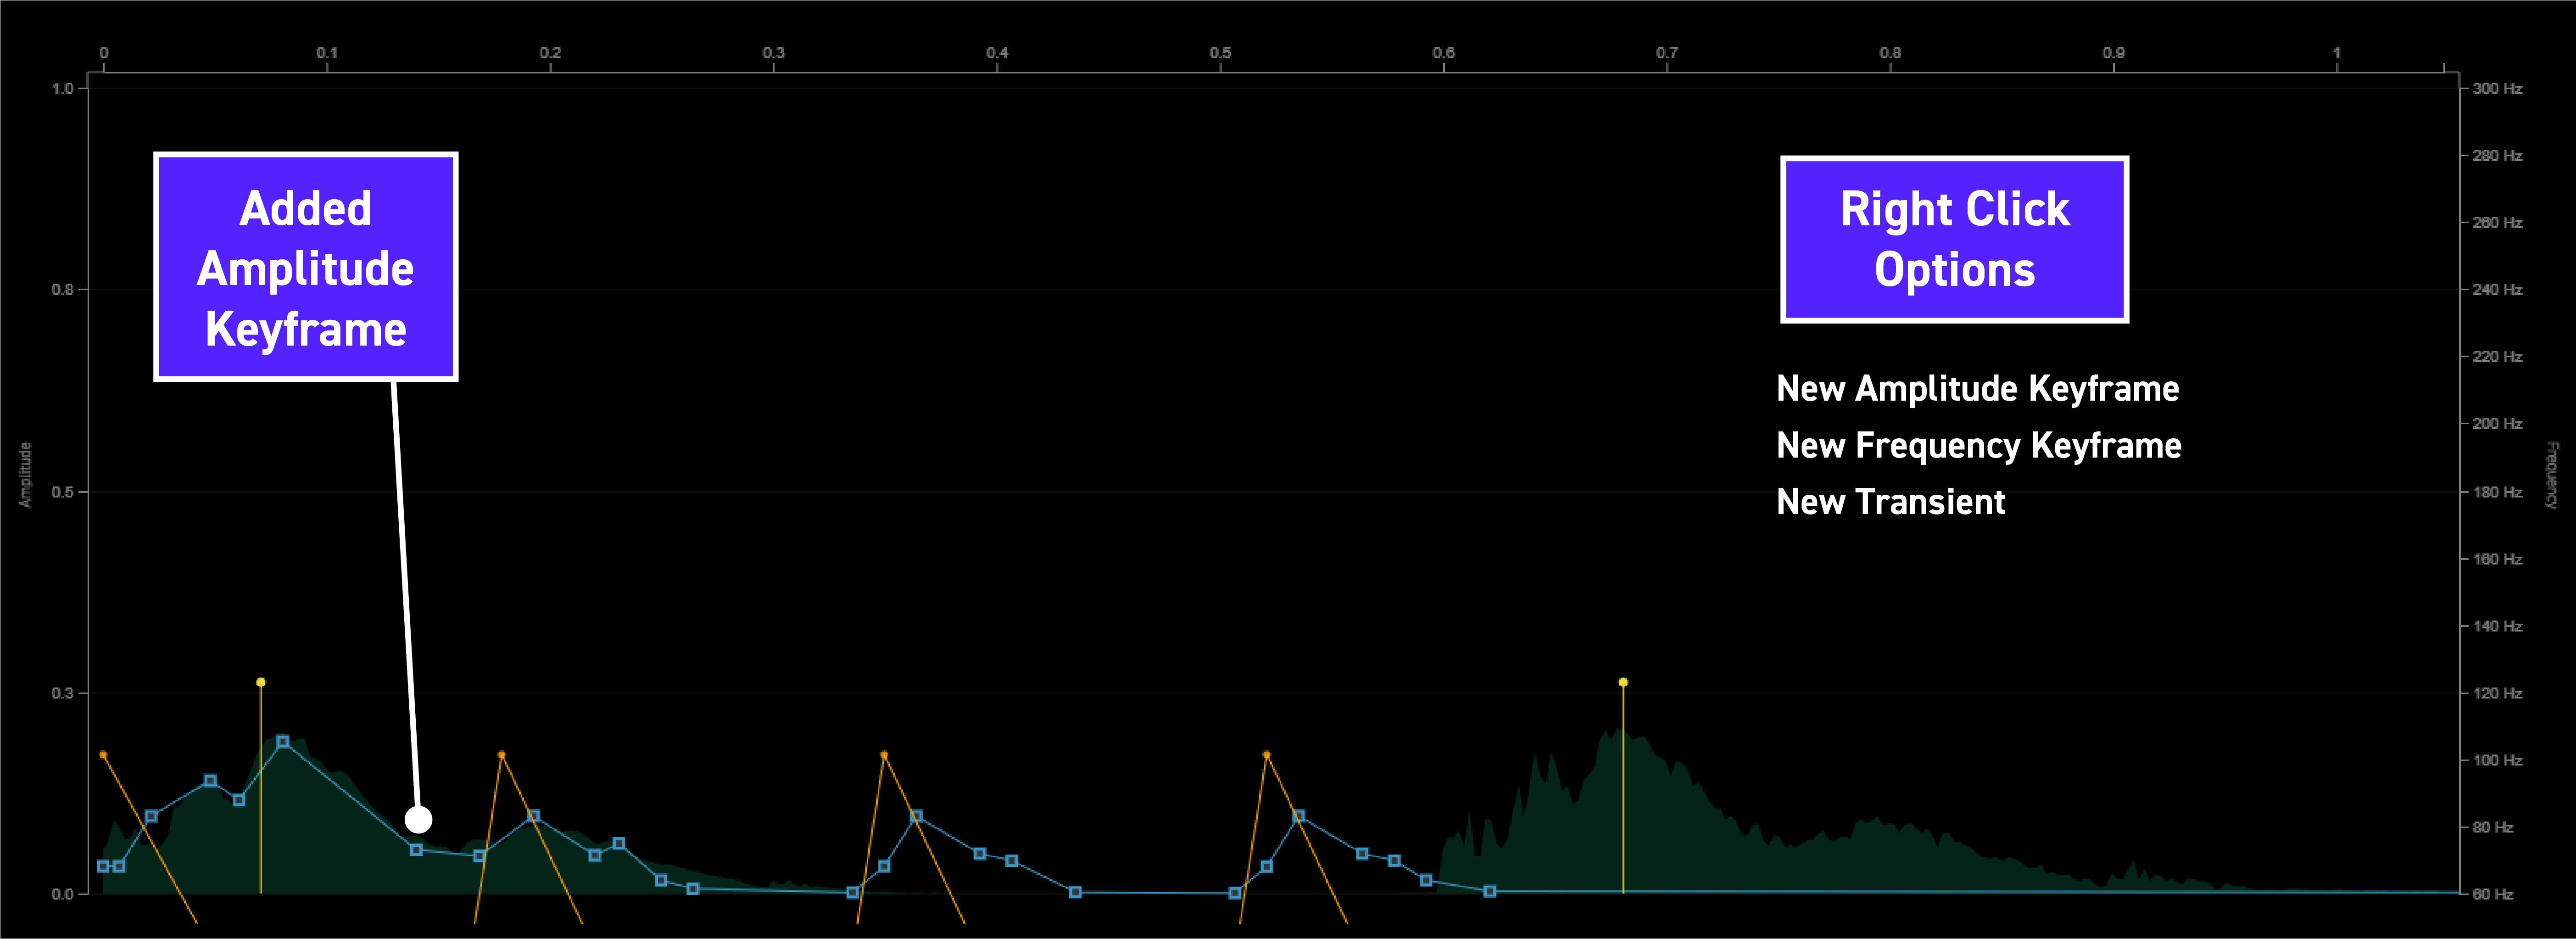
Task: Select amplitude keyframe peak near time 0.36
Action: 916,816
